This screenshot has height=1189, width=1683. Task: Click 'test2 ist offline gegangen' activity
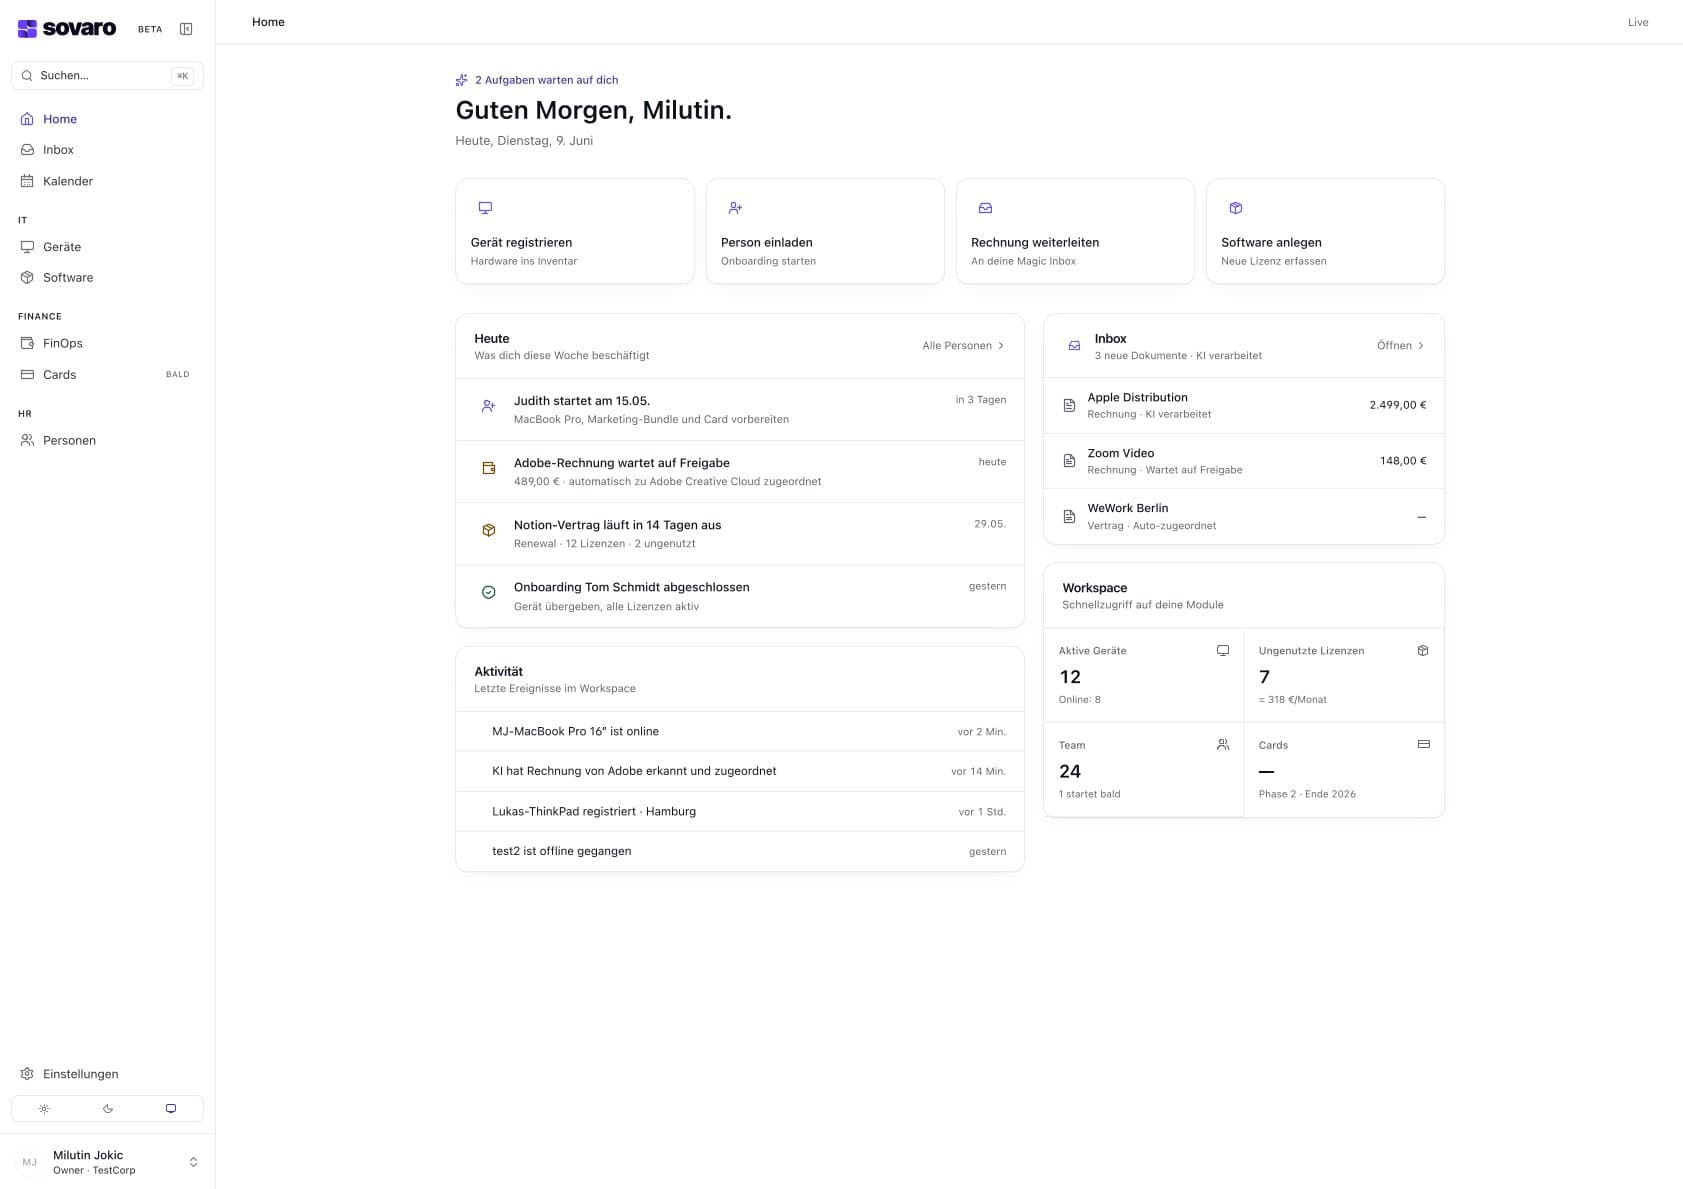[x=740, y=851]
